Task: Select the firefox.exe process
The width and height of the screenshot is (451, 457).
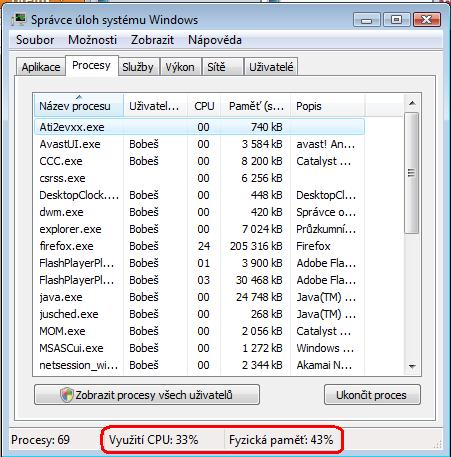Action: [199, 246]
